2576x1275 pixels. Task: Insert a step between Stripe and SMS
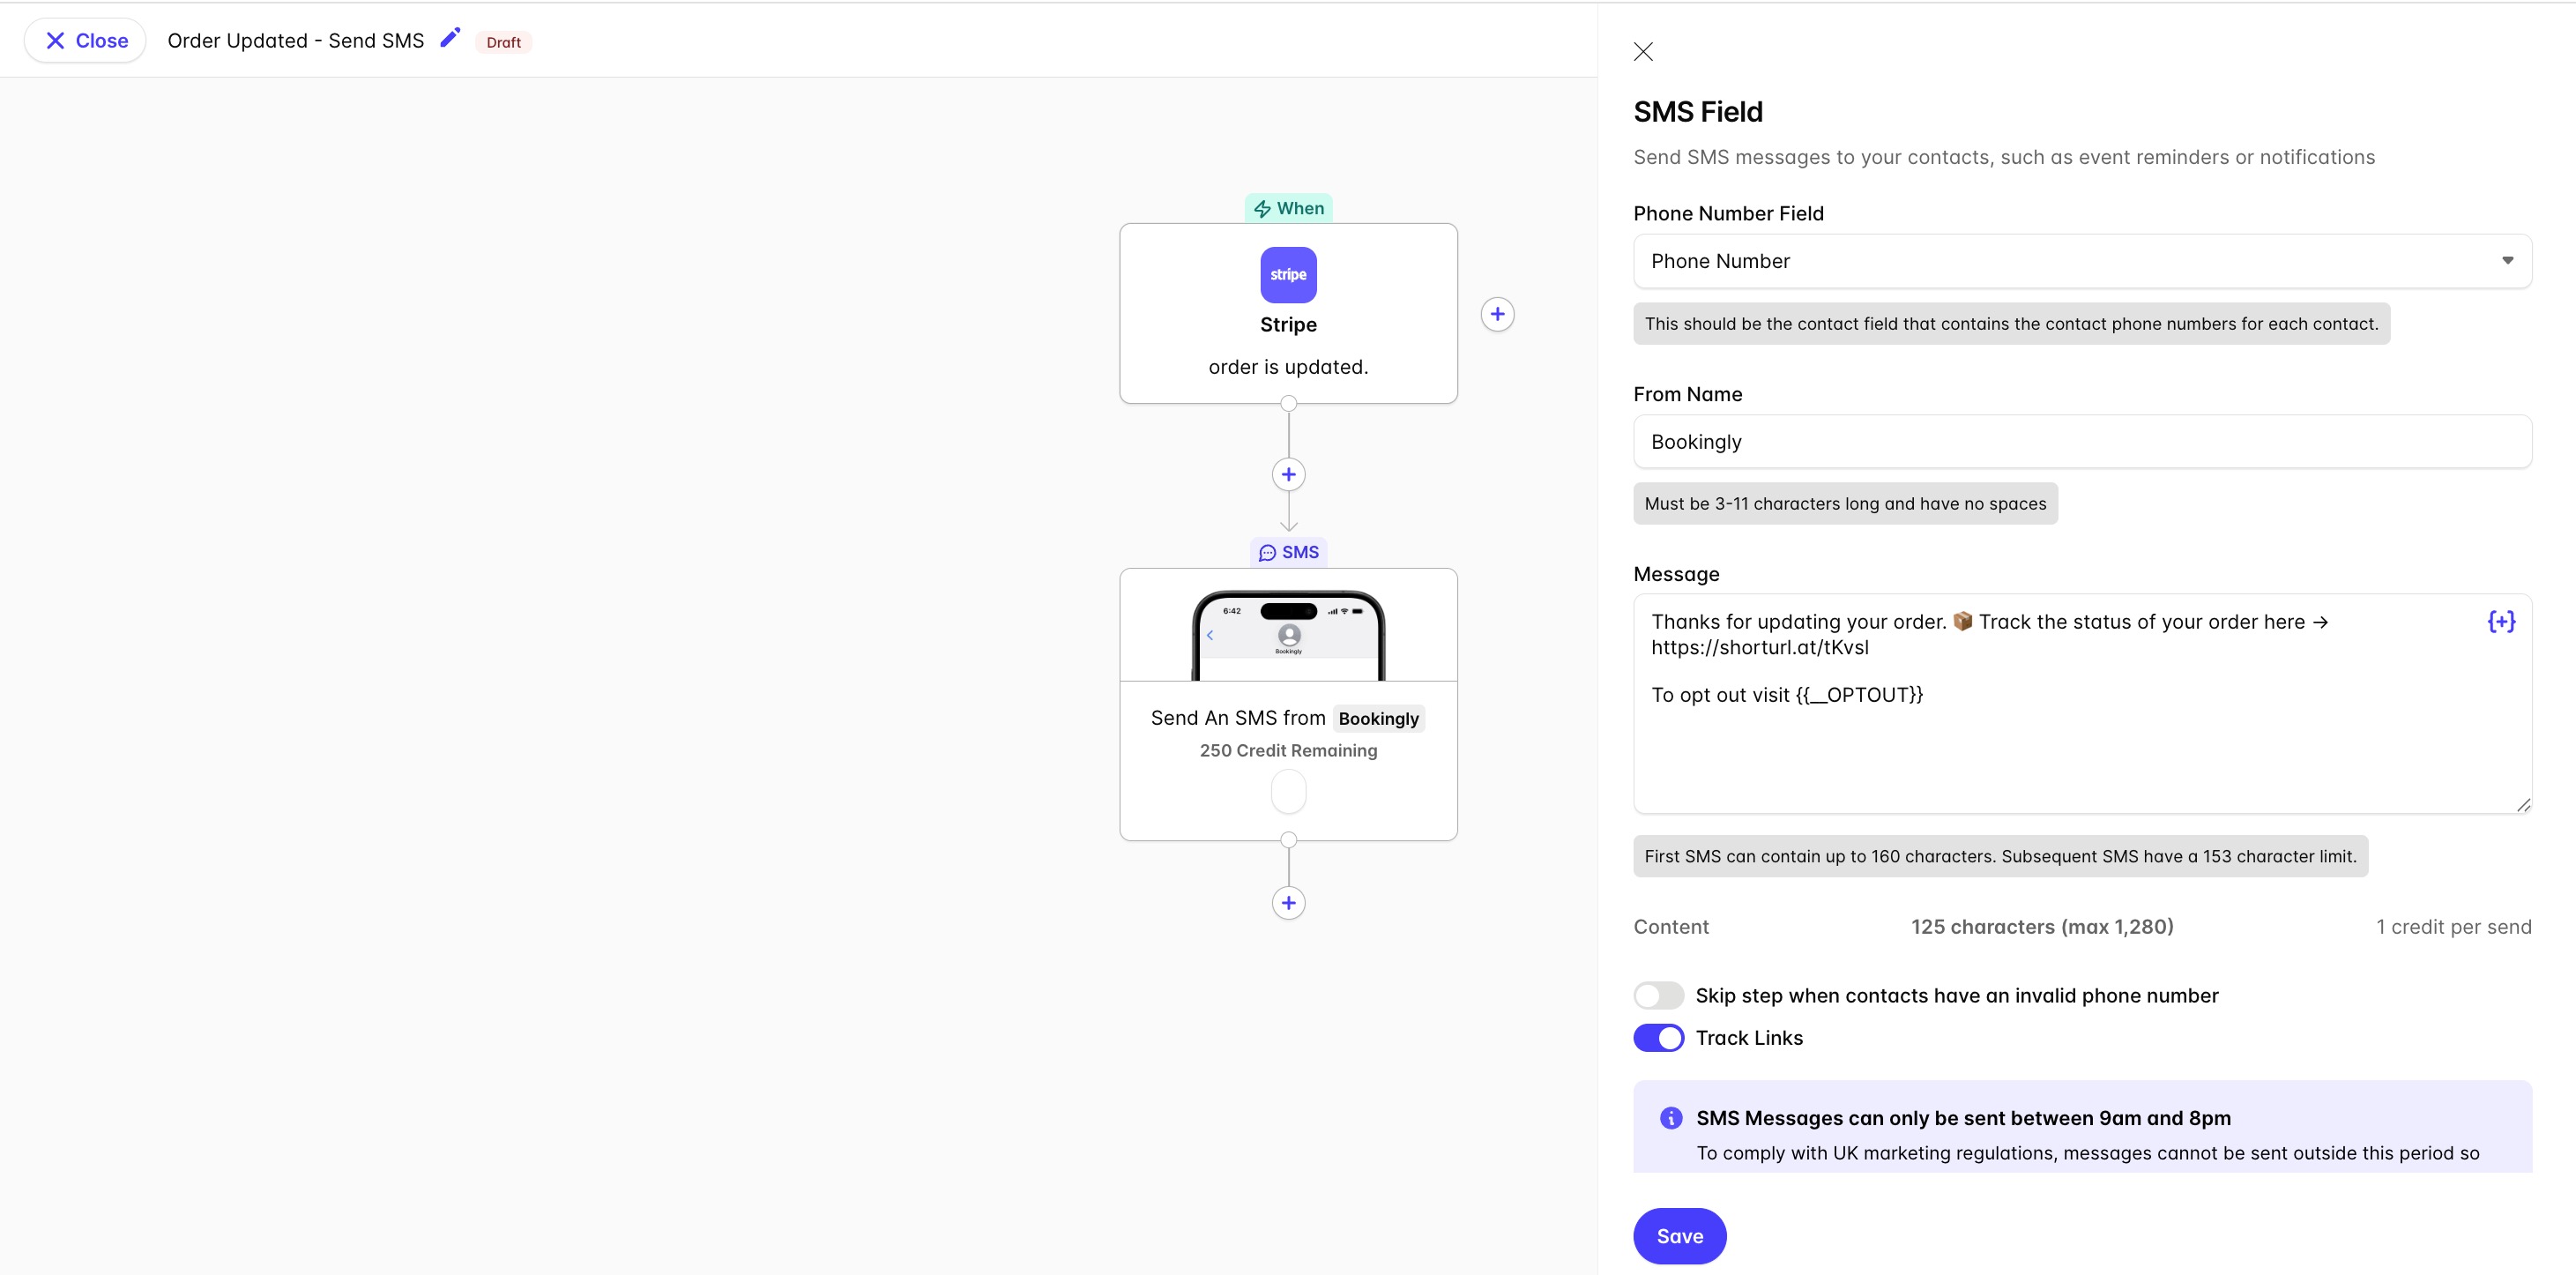point(1288,474)
